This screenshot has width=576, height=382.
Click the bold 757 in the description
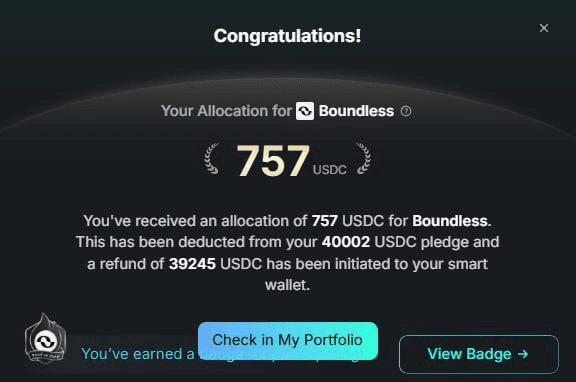(324, 221)
